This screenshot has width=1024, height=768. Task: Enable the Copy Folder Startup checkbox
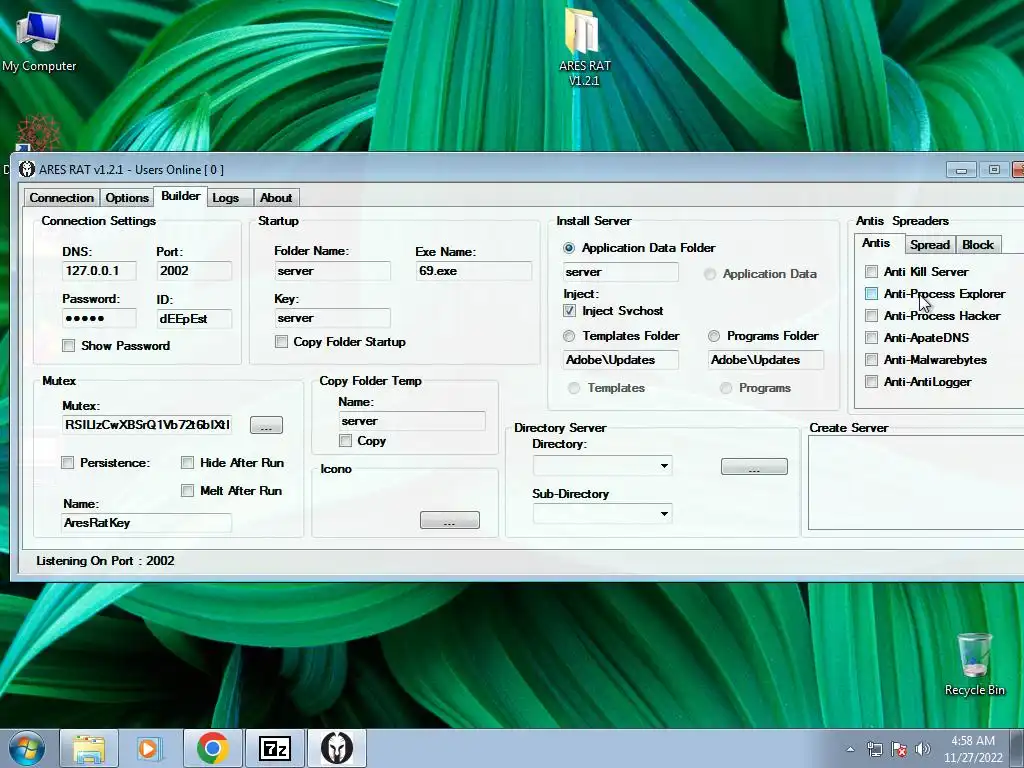[281, 342]
